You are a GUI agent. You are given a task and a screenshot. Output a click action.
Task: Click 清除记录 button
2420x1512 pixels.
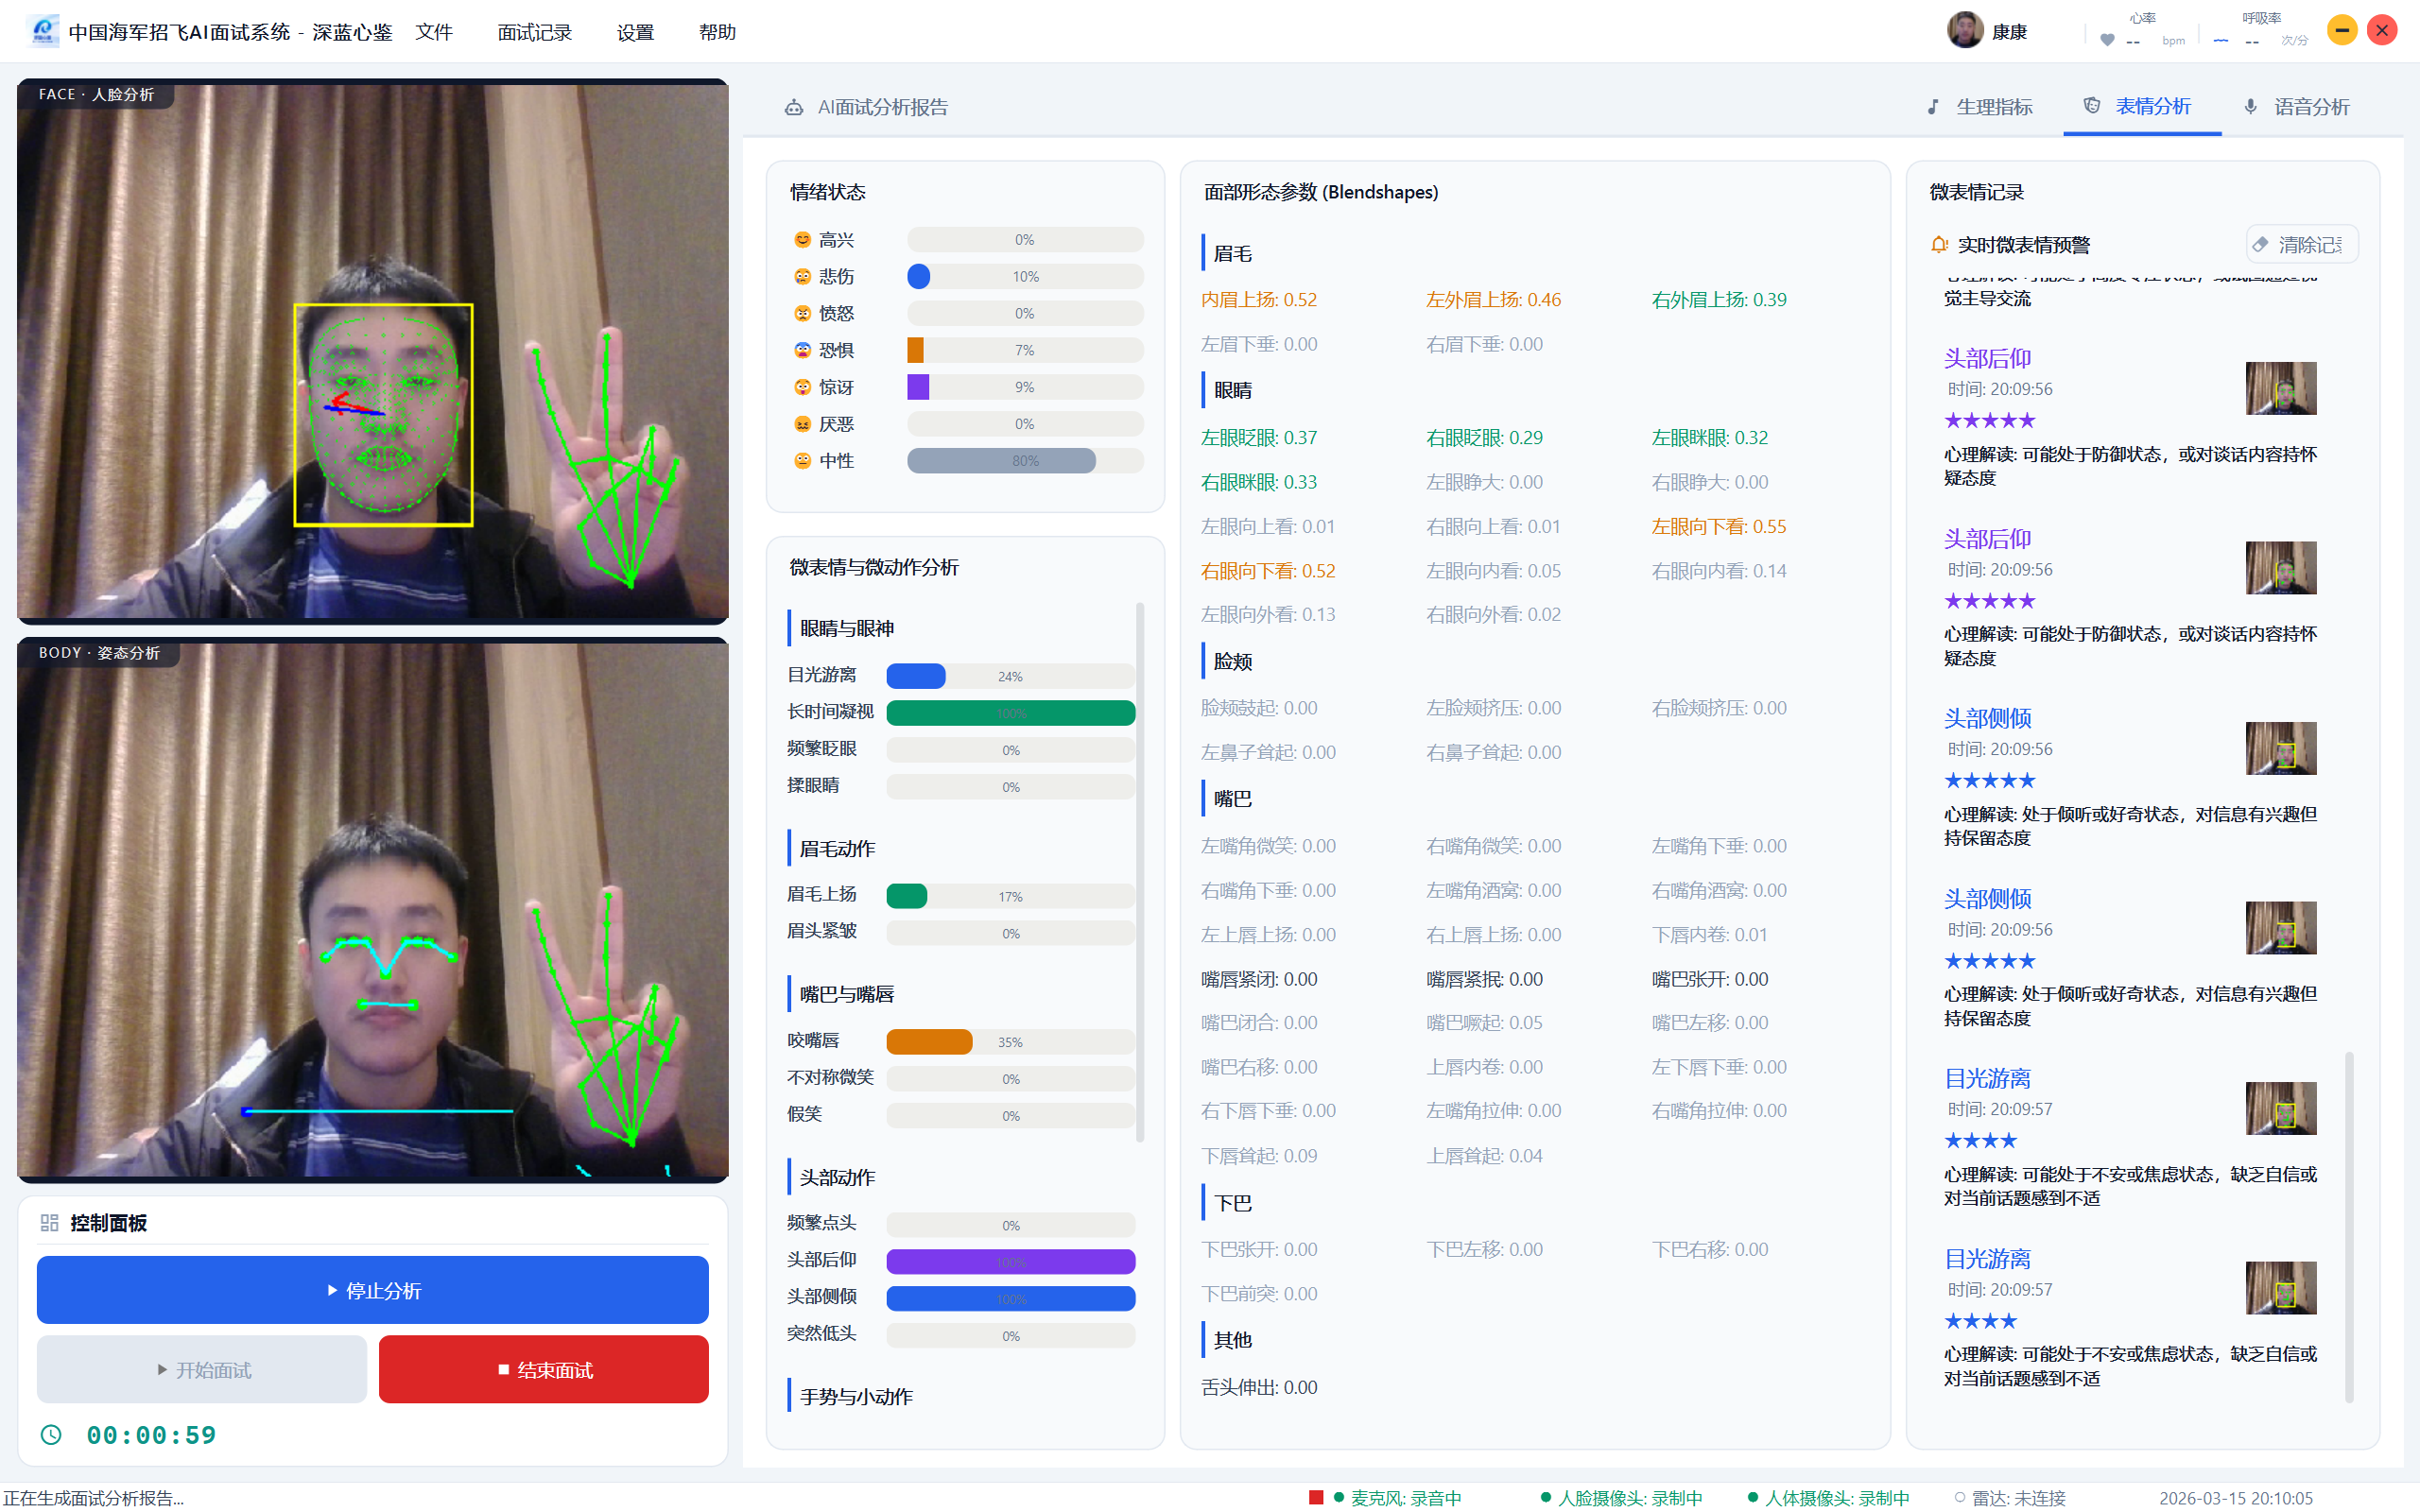tap(2301, 245)
